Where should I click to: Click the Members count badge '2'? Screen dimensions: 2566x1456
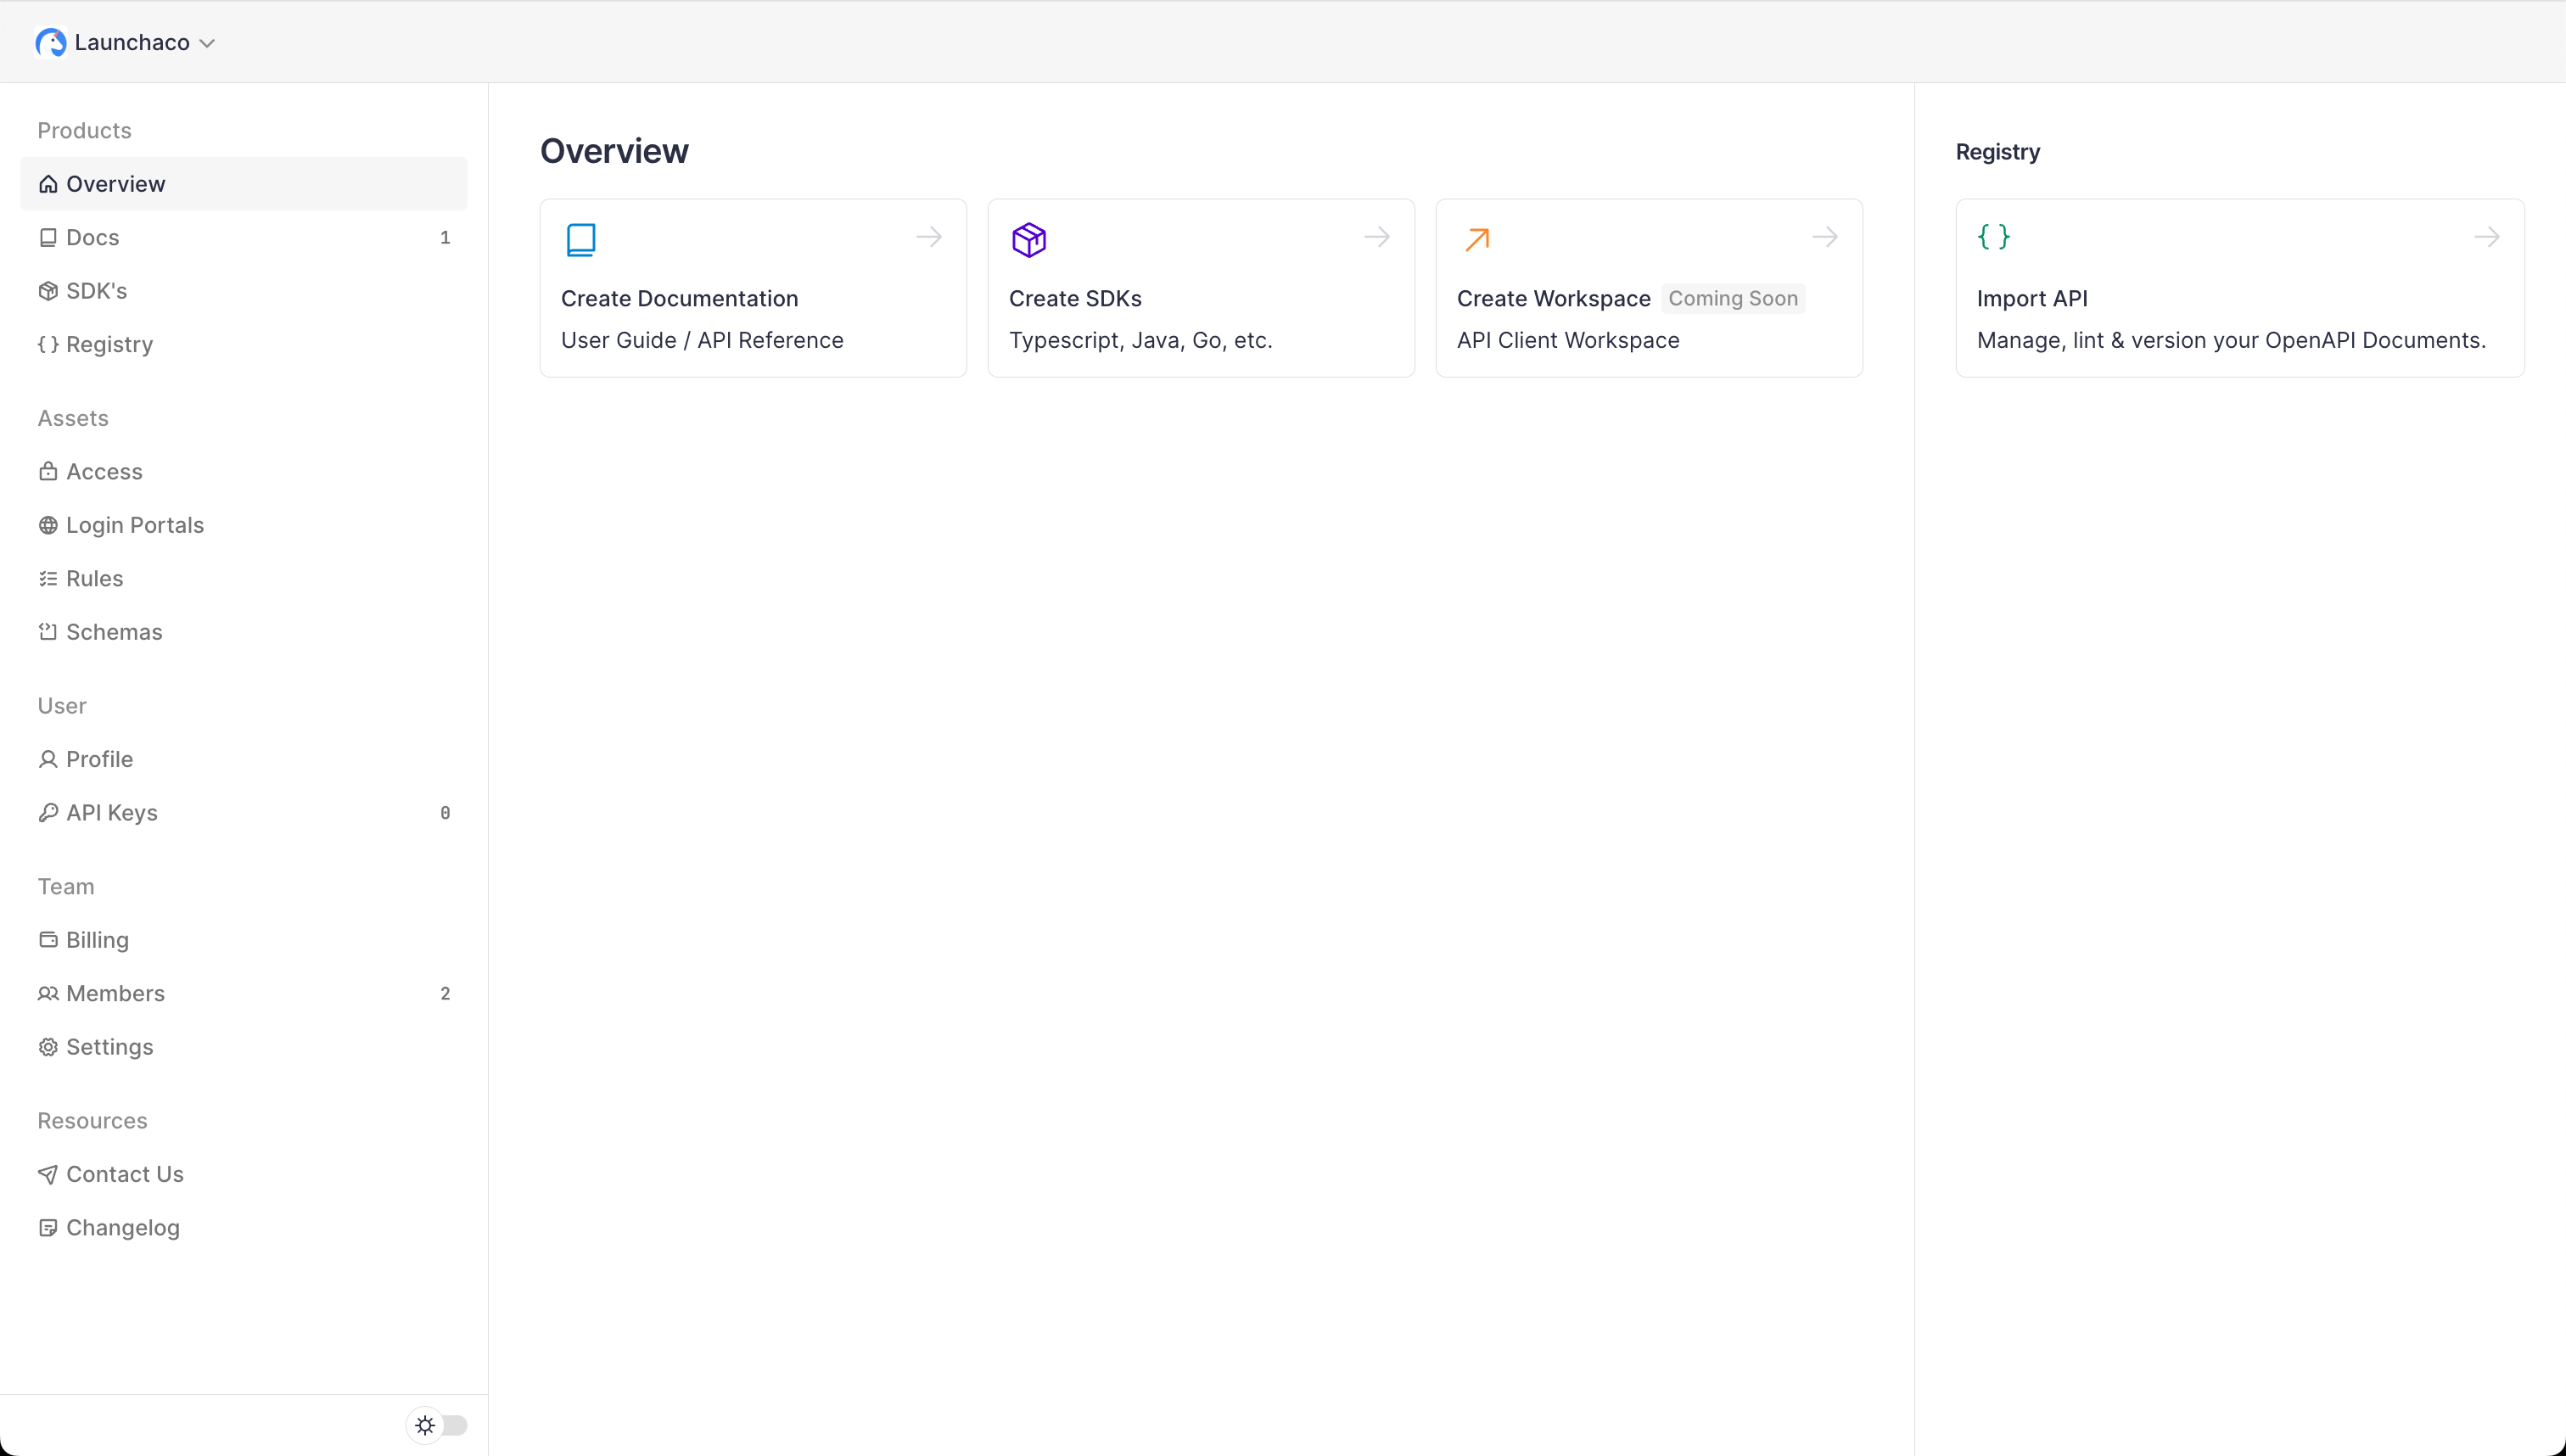[445, 994]
